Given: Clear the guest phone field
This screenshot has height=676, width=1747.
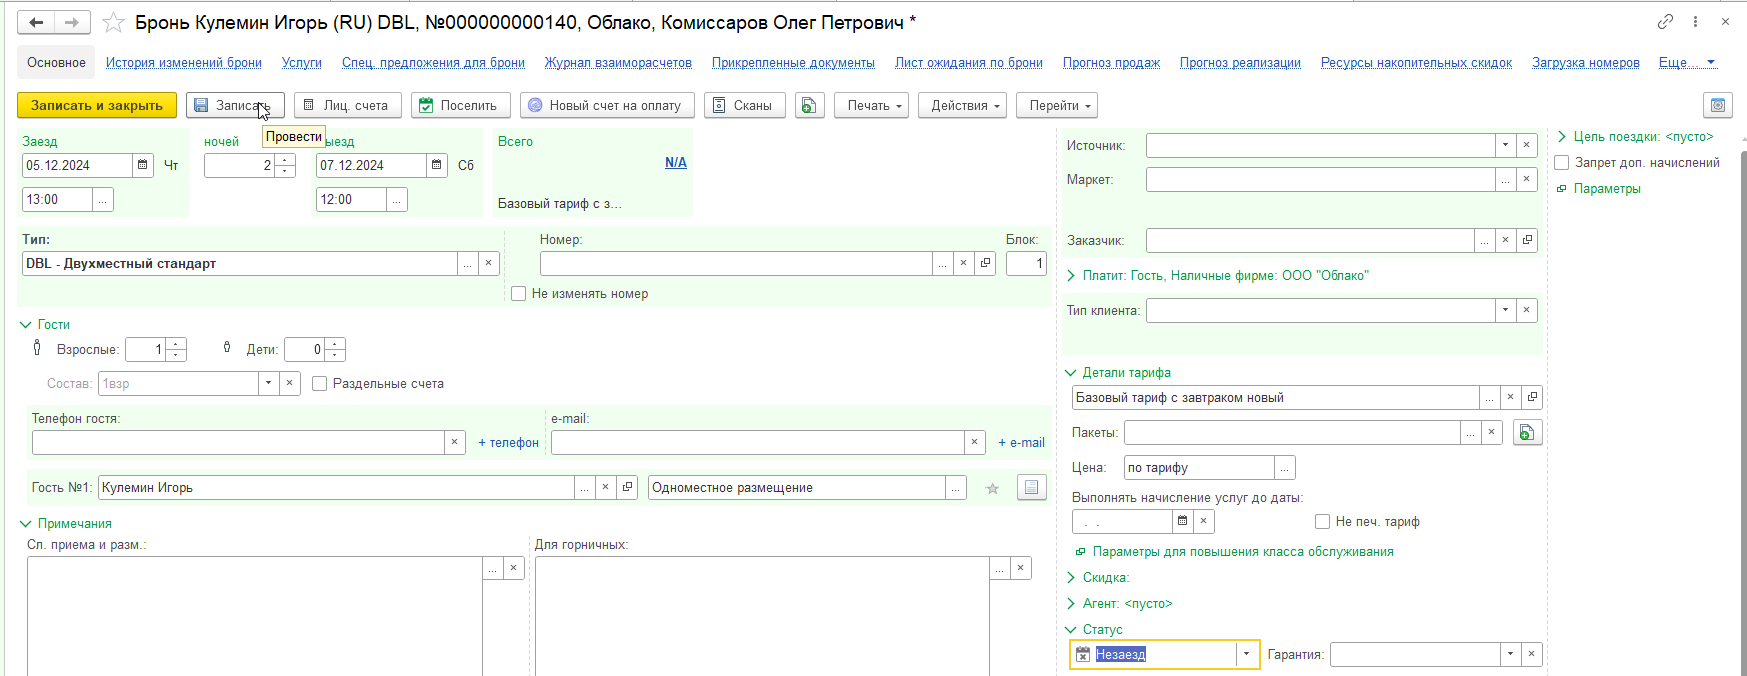Looking at the screenshot, I should [x=455, y=442].
